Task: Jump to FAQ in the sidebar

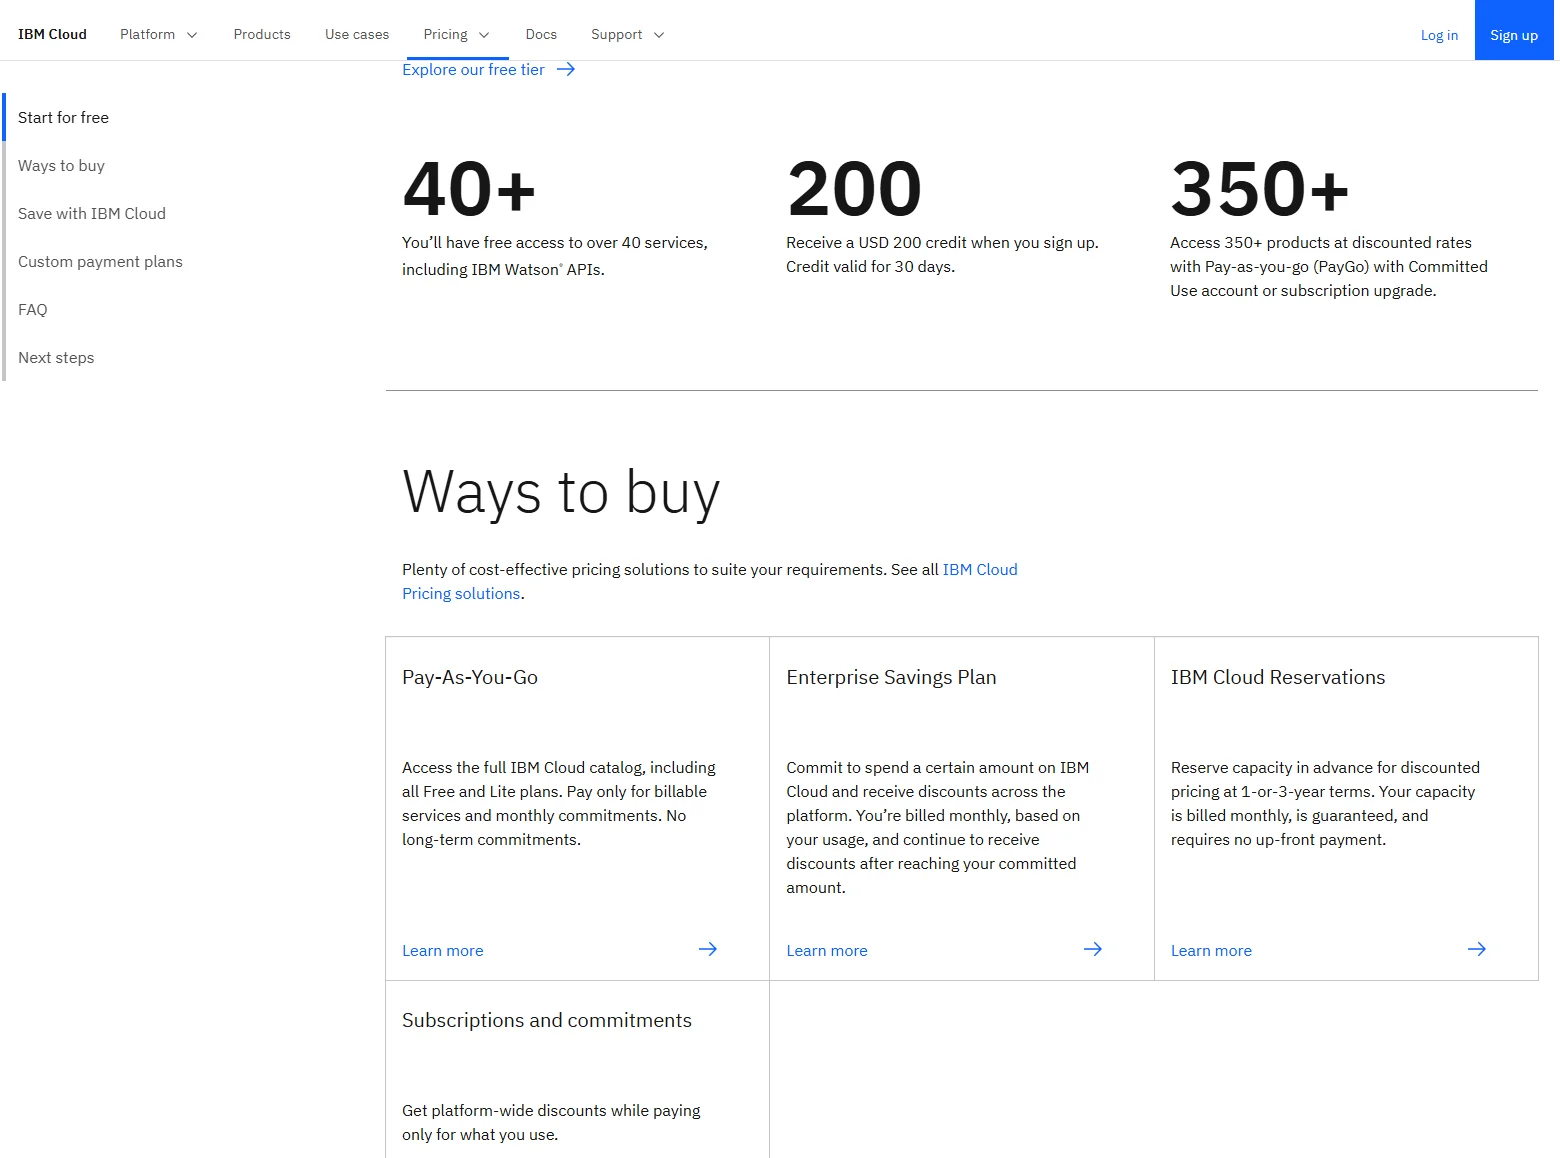Action: click(32, 309)
